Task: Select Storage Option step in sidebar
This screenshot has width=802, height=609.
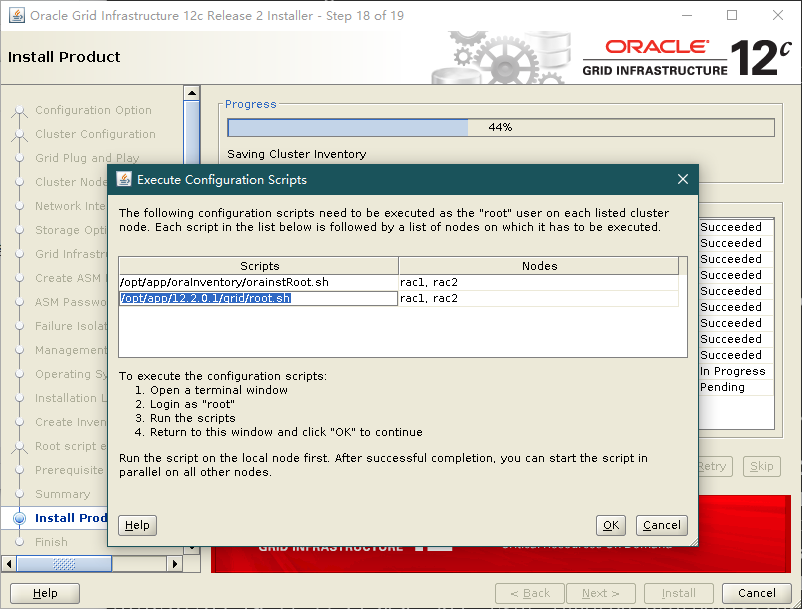Action: tap(71, 230)
